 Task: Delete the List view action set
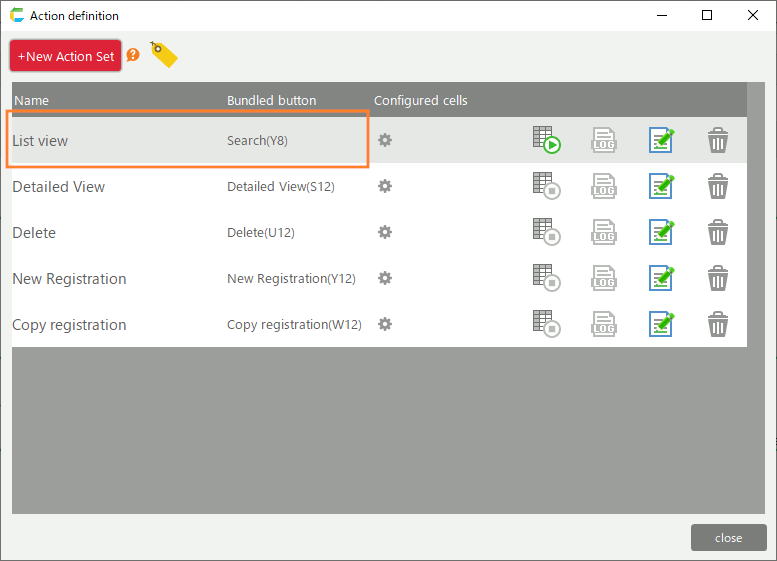(x=718, y=140)
